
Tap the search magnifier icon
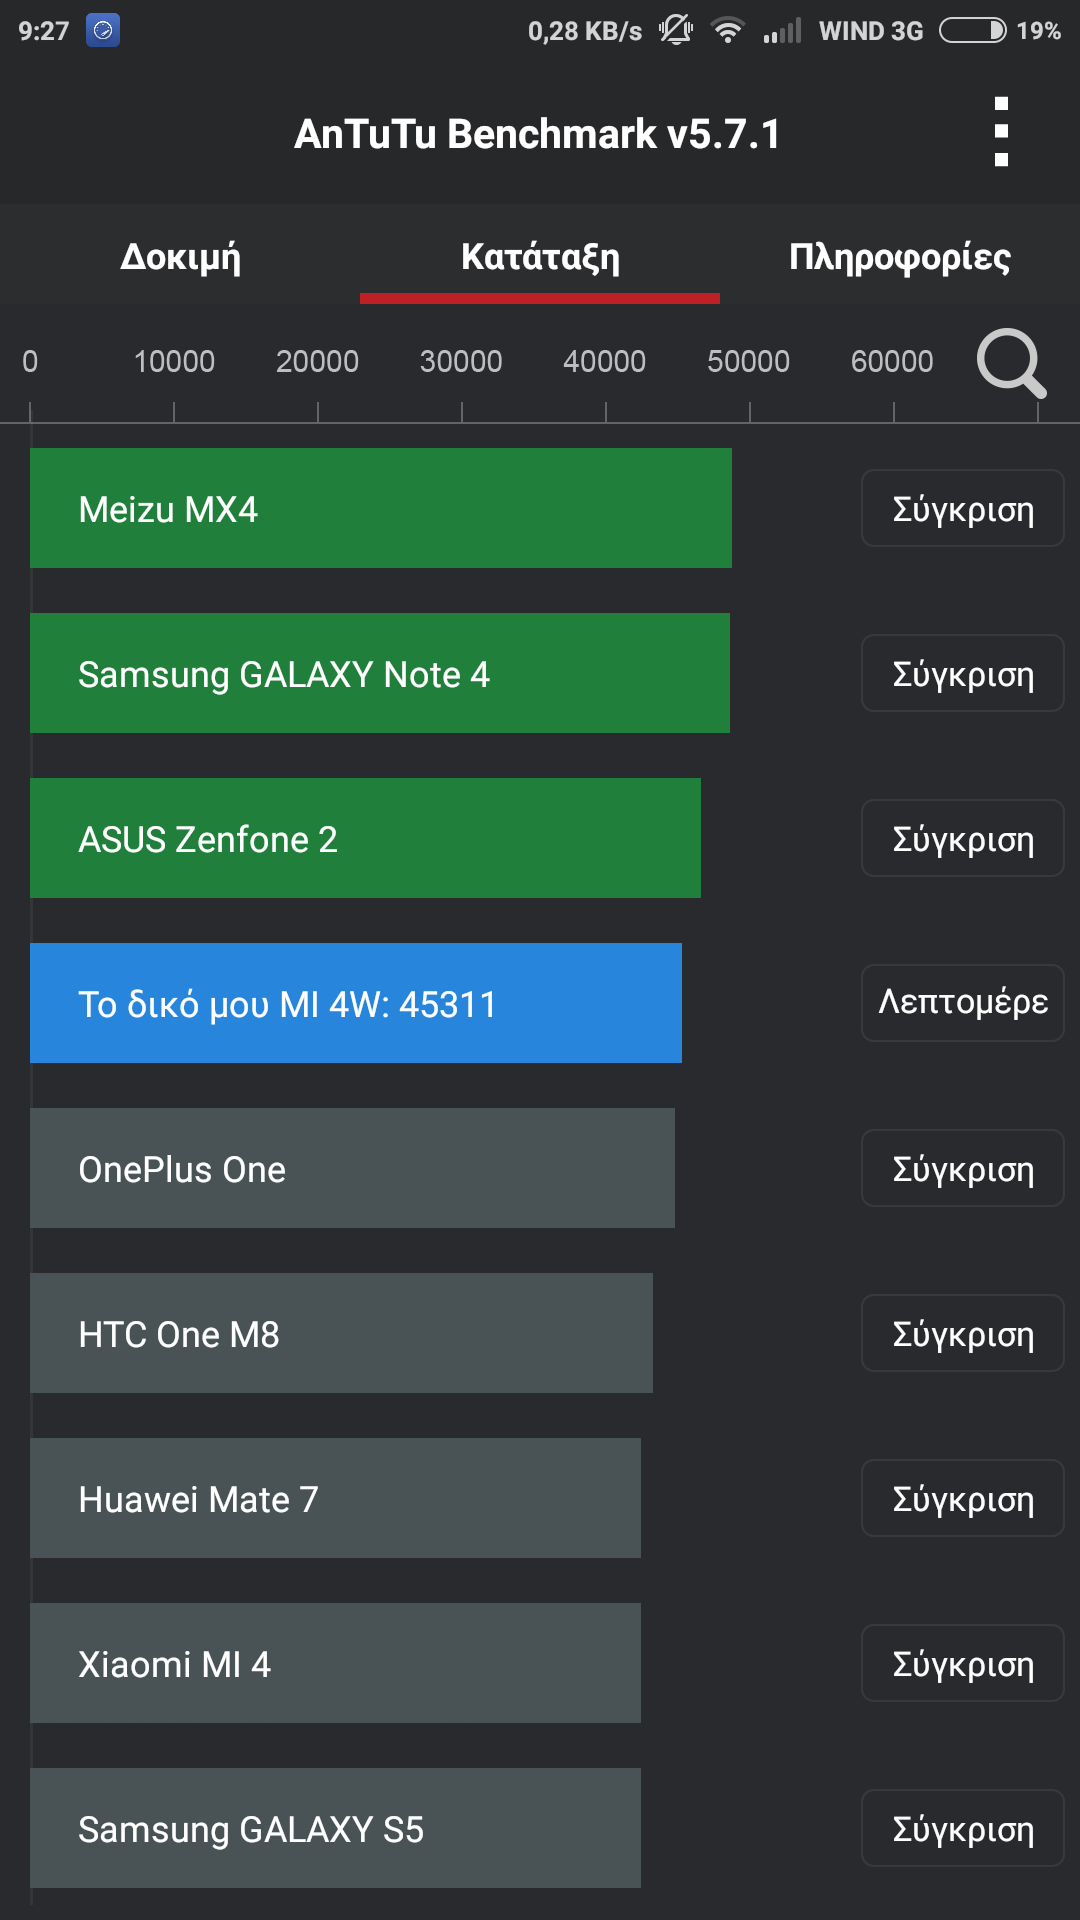pos(1011,363)
